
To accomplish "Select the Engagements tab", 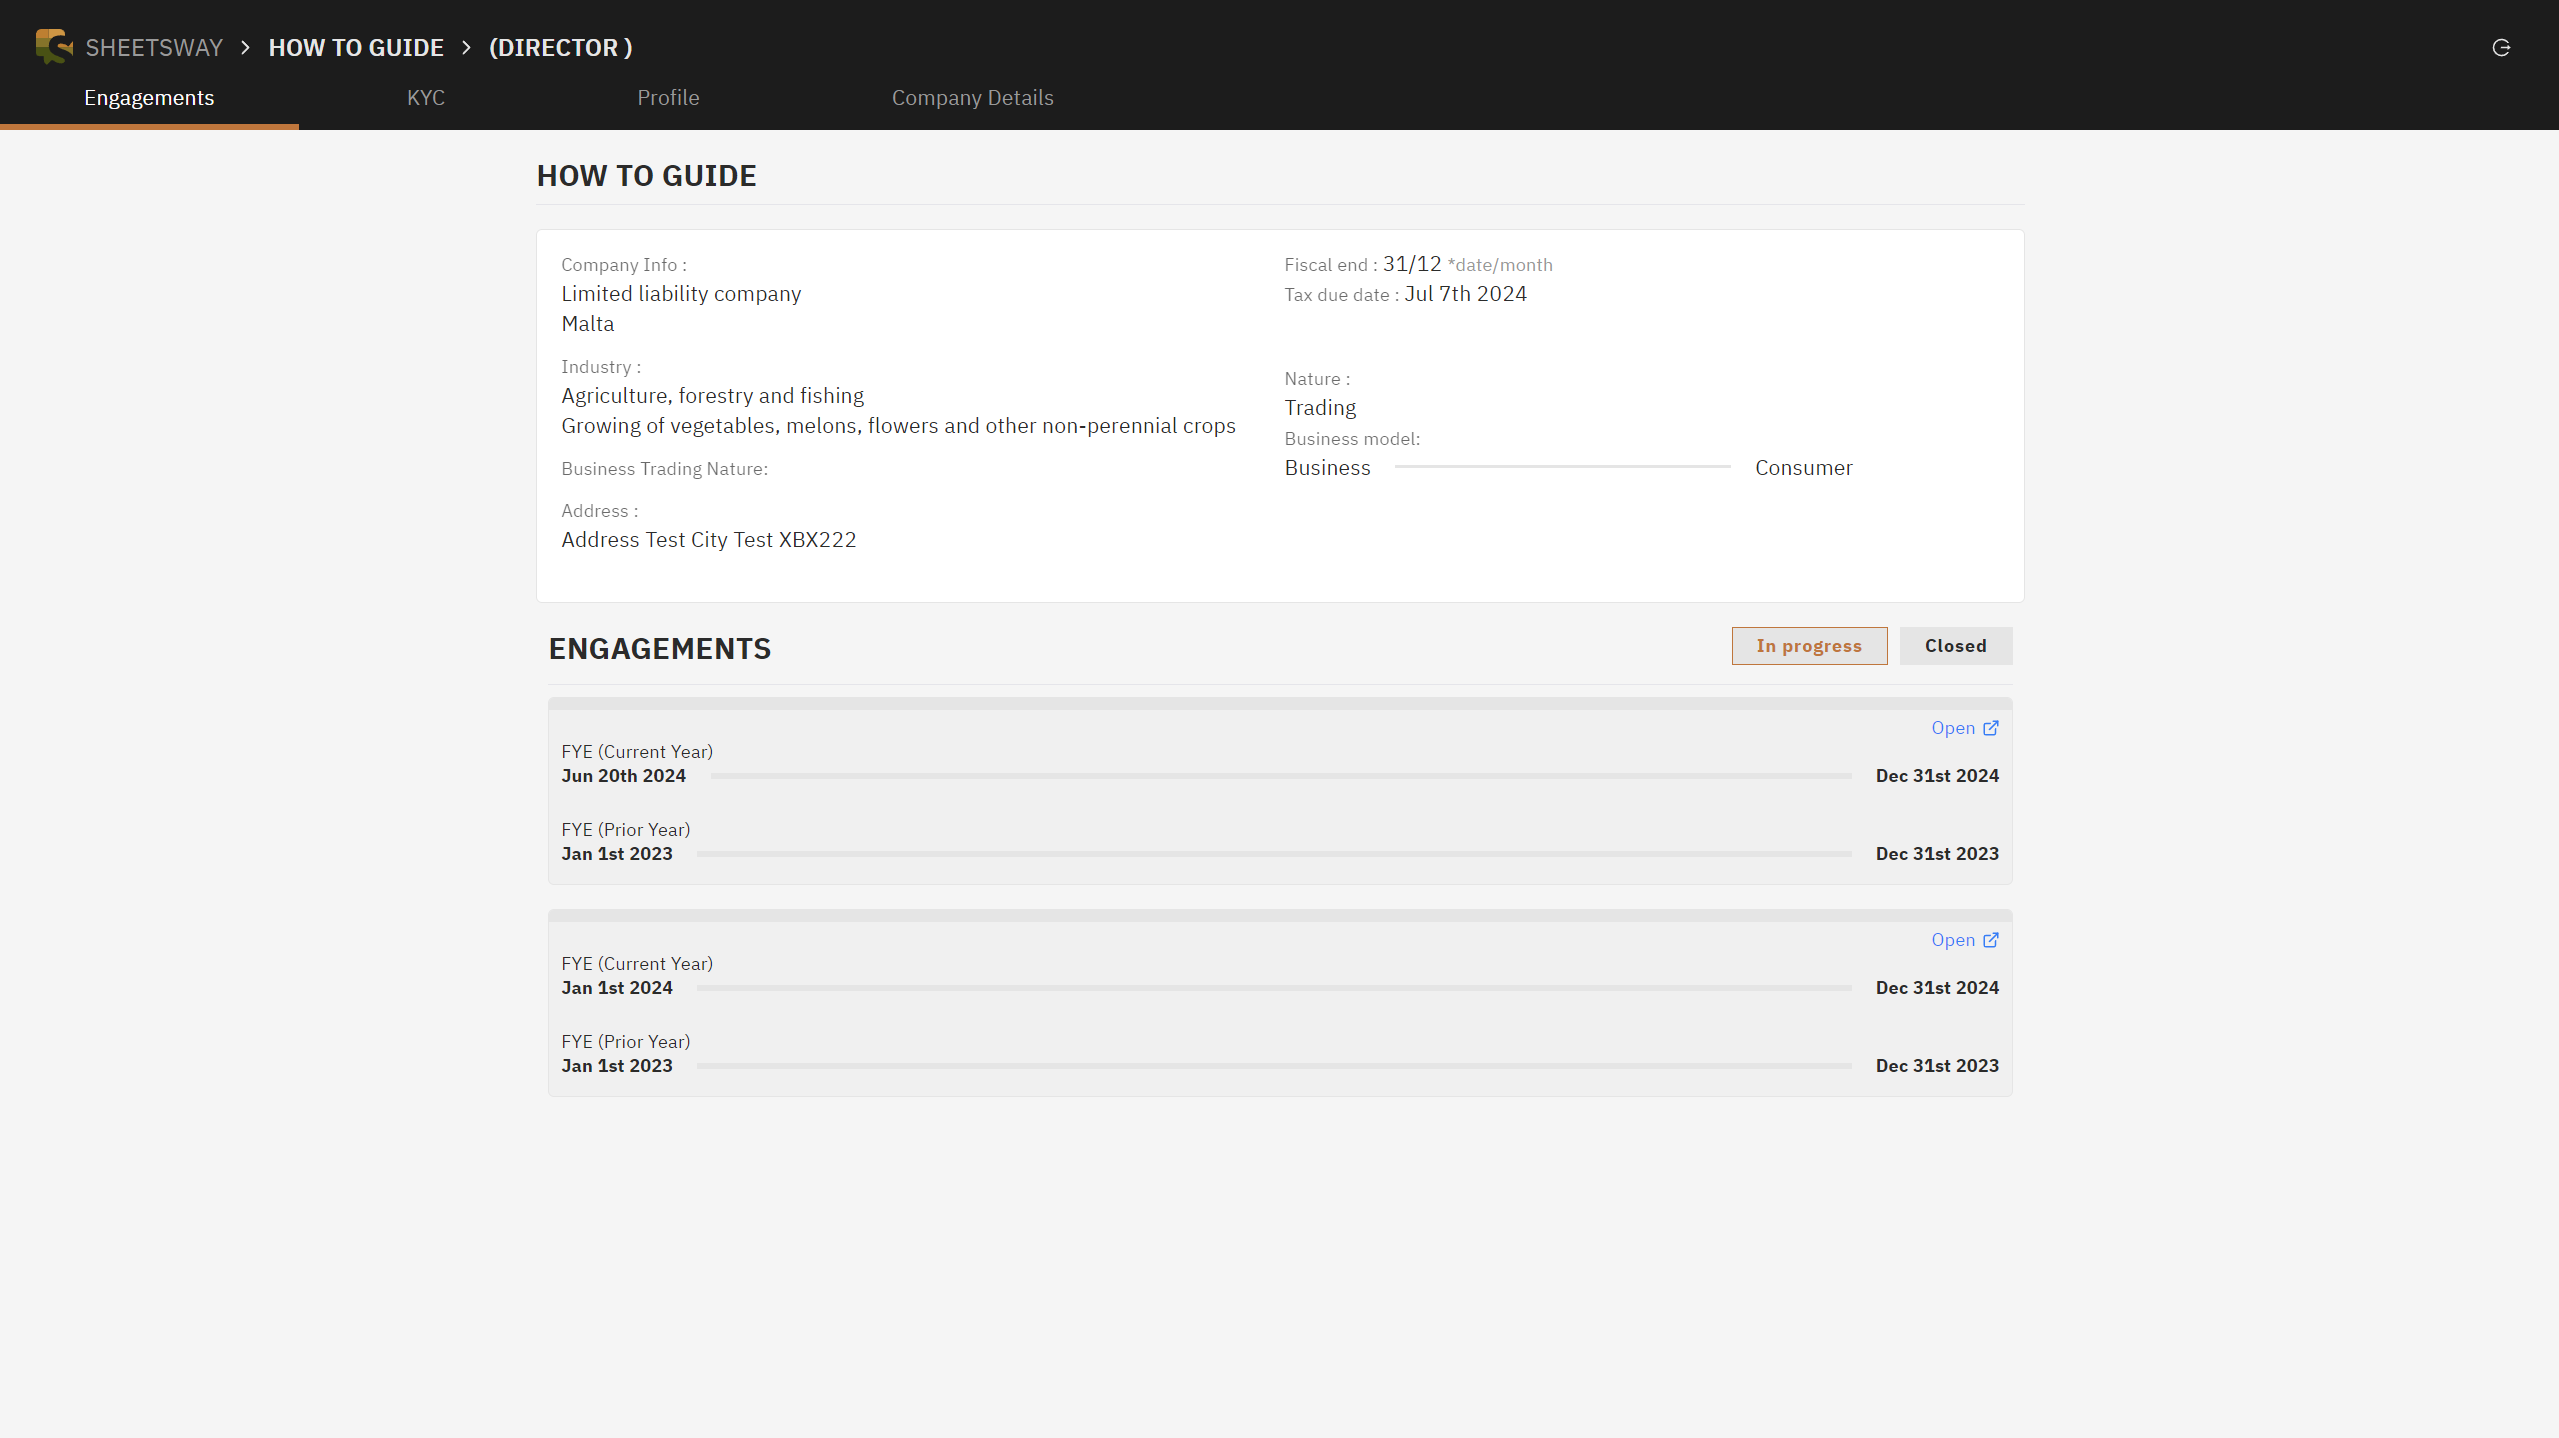I will 149,98.
